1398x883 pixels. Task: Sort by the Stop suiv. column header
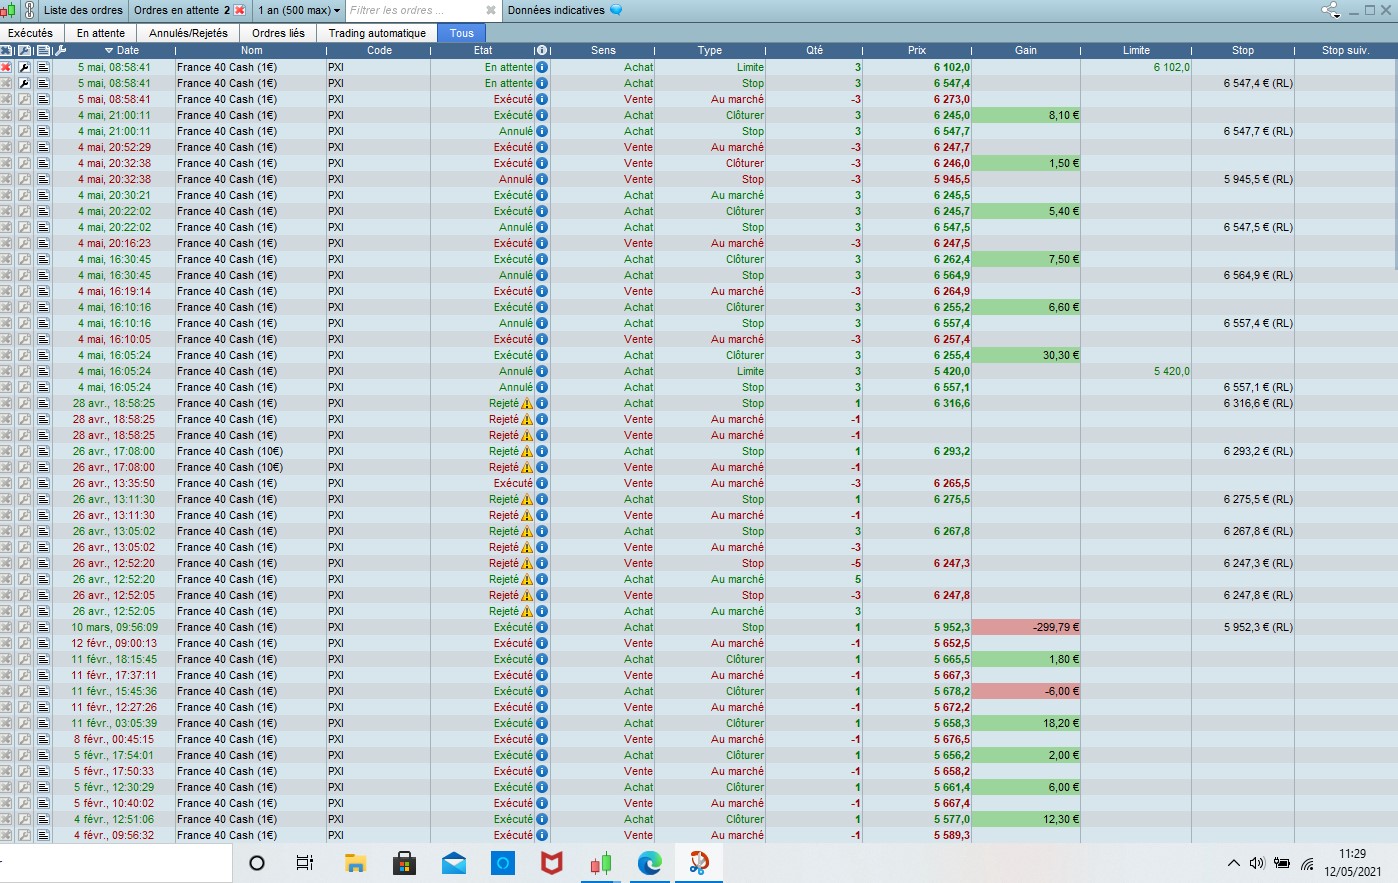point(1345,50)
